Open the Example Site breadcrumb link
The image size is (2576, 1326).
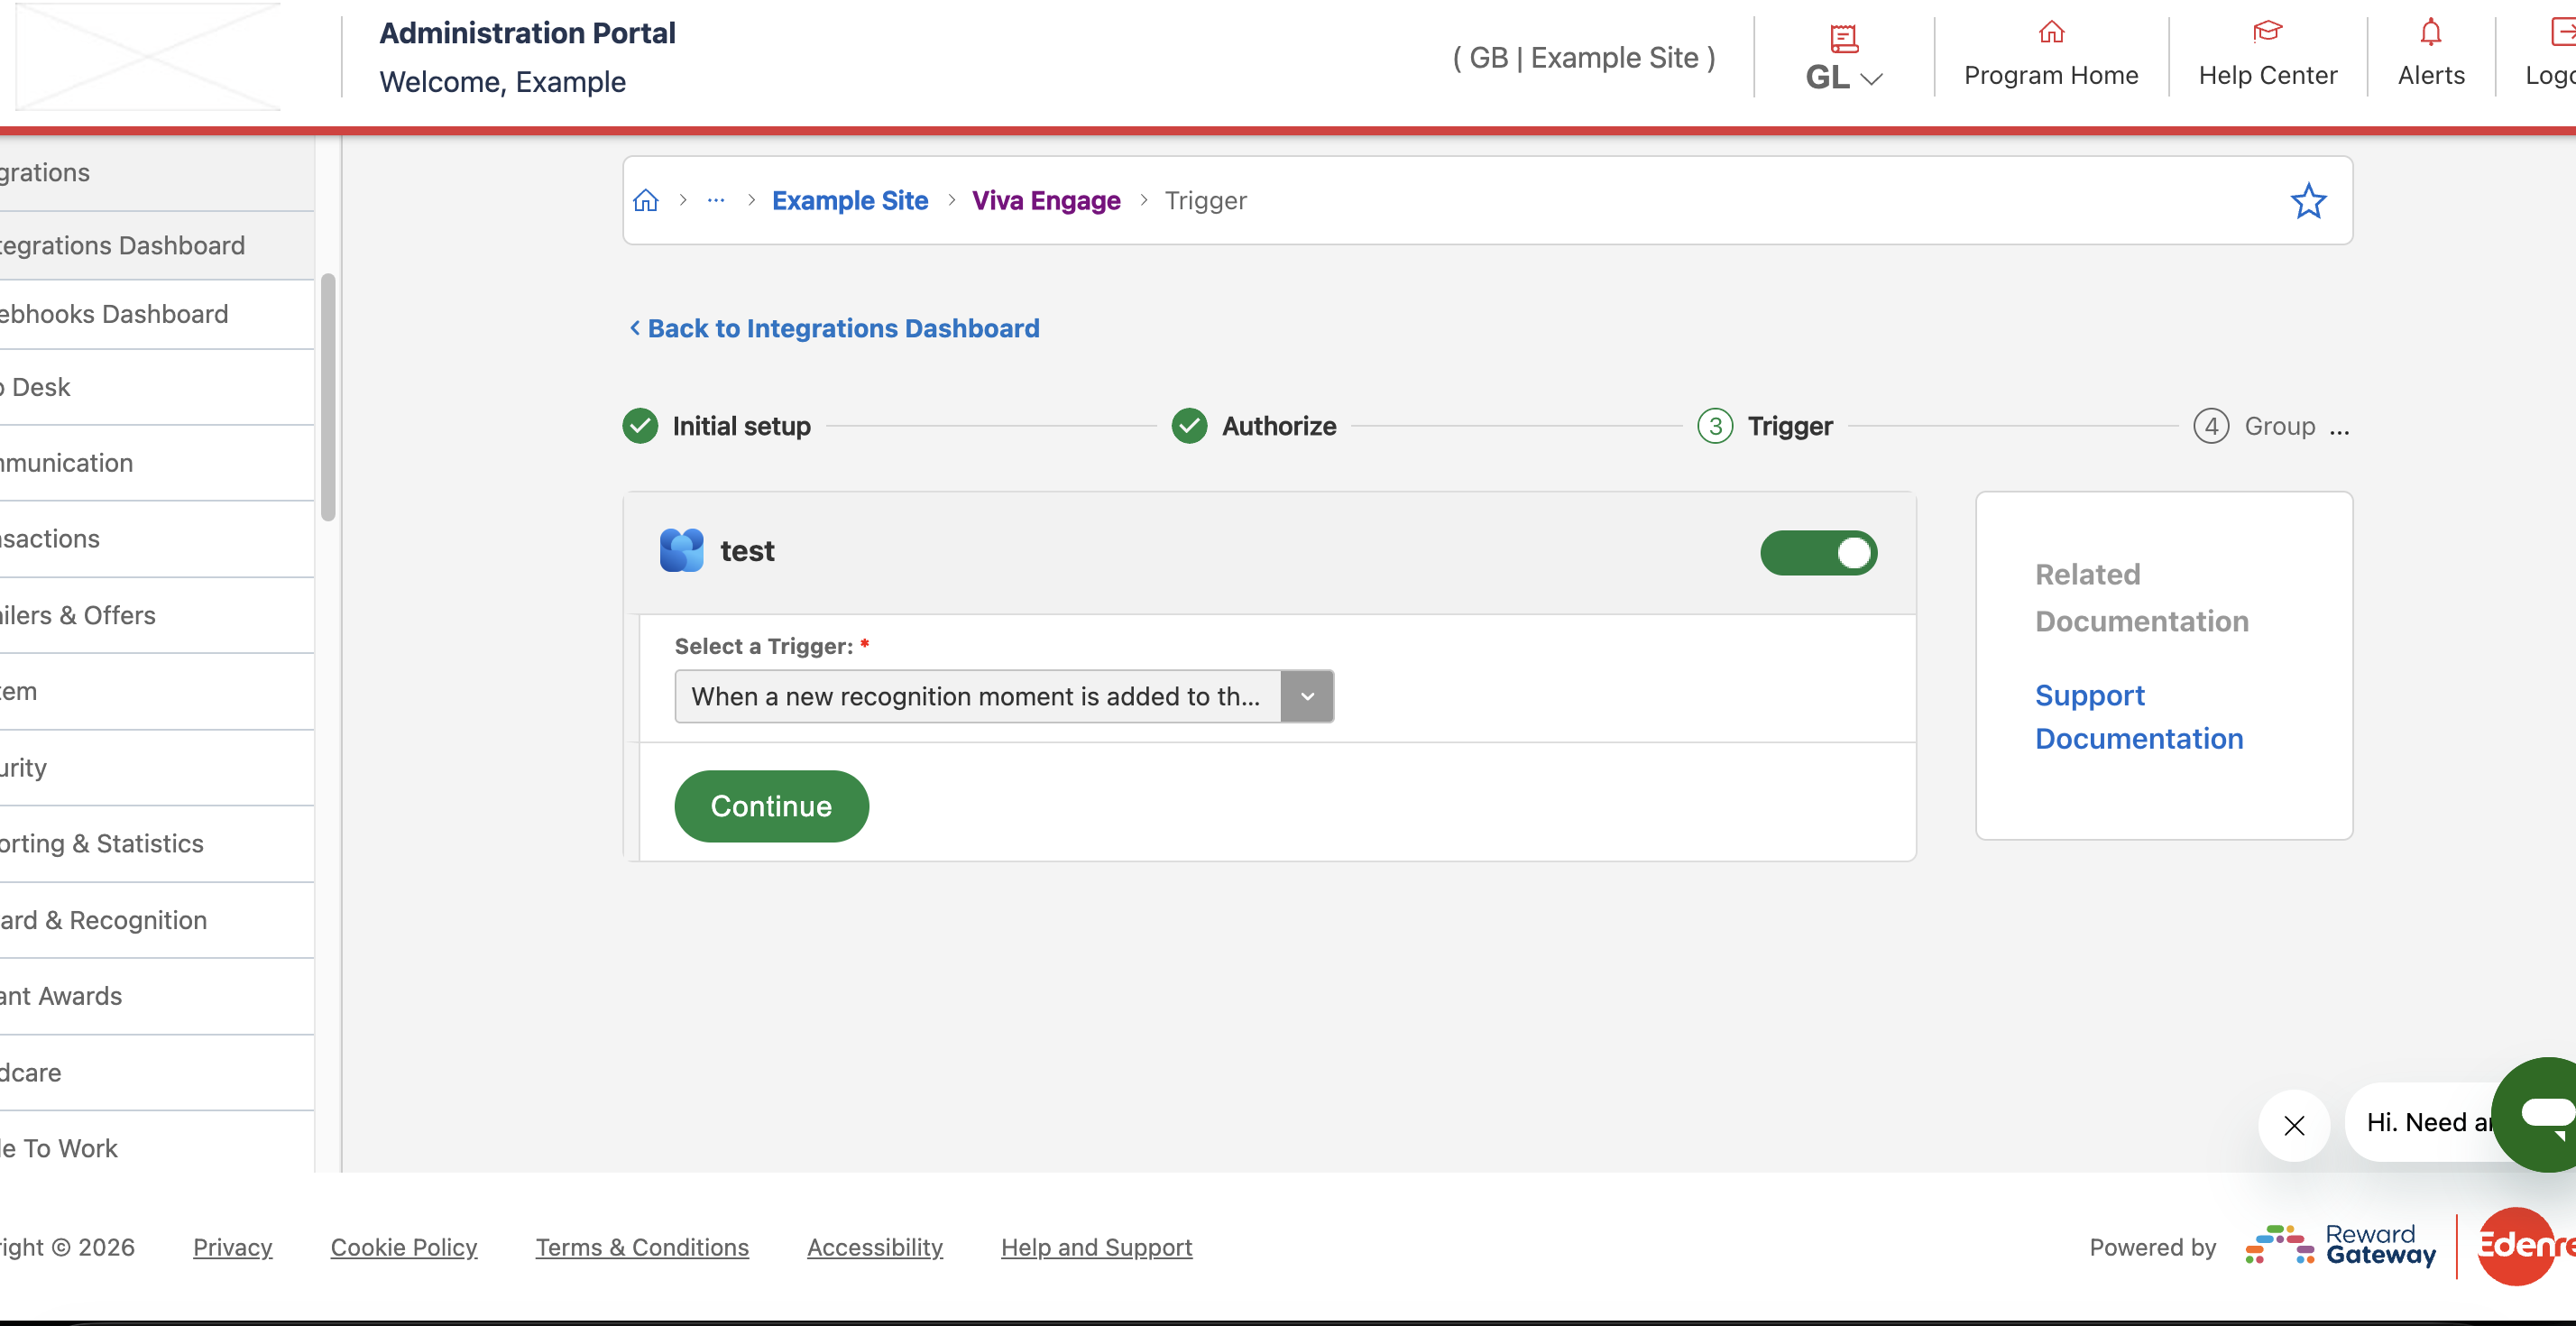coord(850,201)
